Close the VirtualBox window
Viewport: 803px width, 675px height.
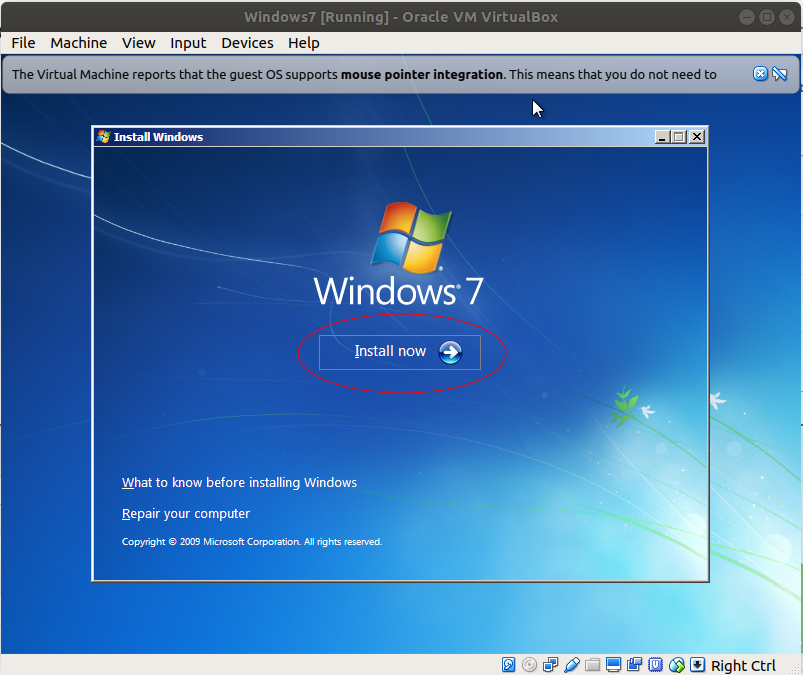(x=787, y=17)
